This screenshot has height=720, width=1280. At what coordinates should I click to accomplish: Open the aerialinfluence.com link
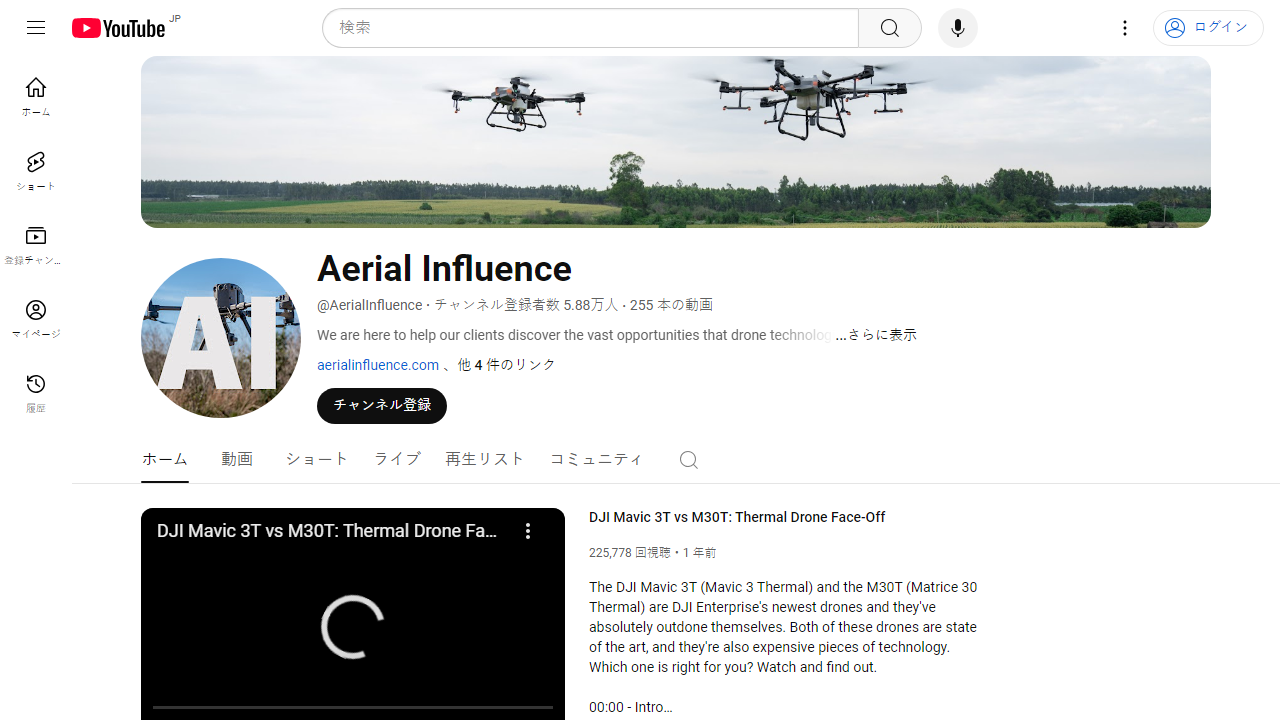378,365
